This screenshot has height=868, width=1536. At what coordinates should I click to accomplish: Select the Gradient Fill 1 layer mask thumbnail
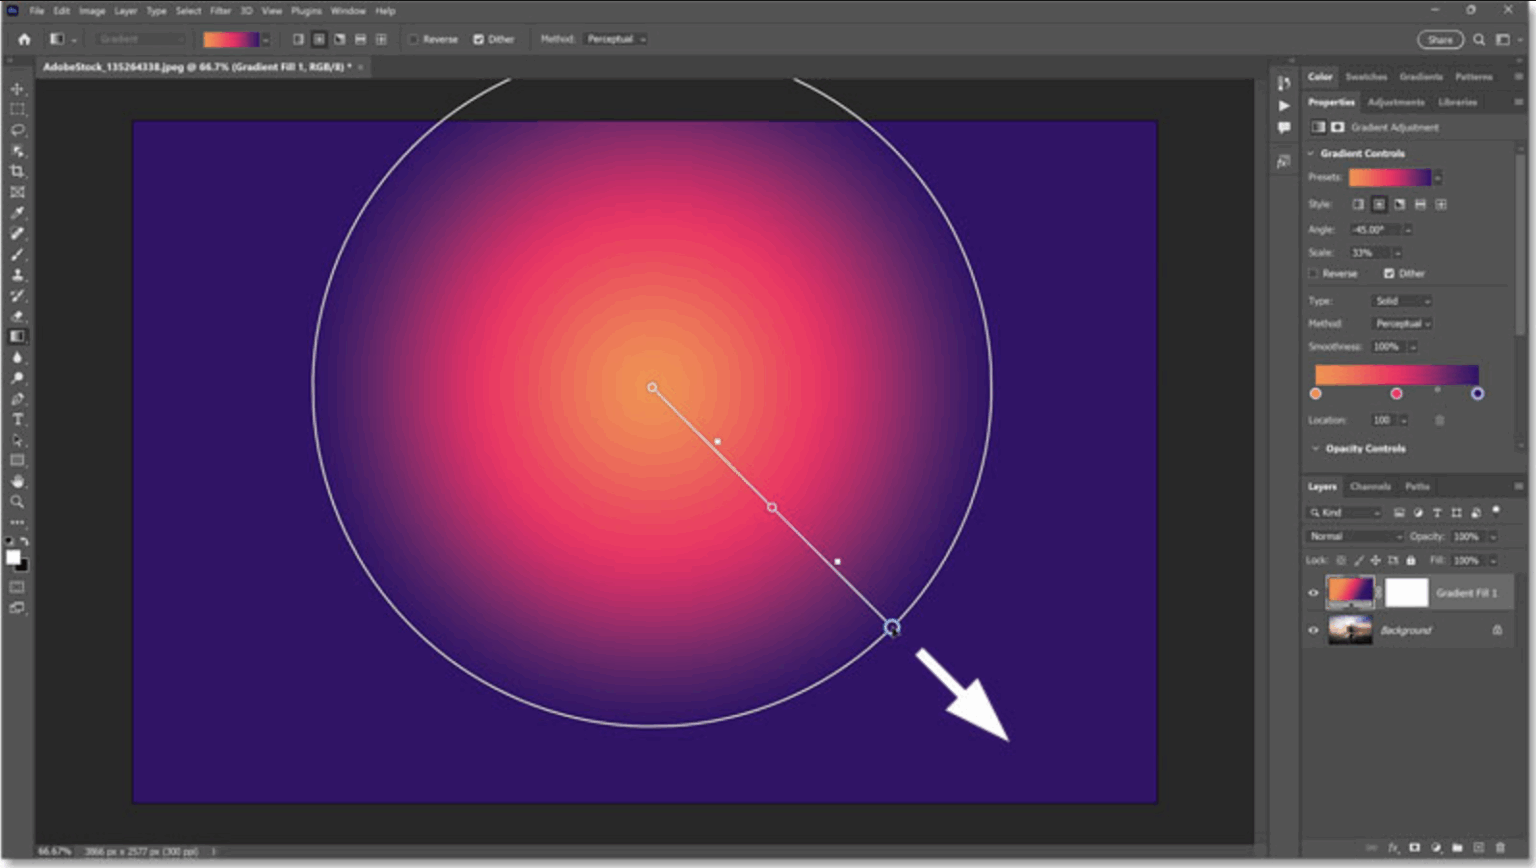pyautogui.click(x=1408, y=592)
